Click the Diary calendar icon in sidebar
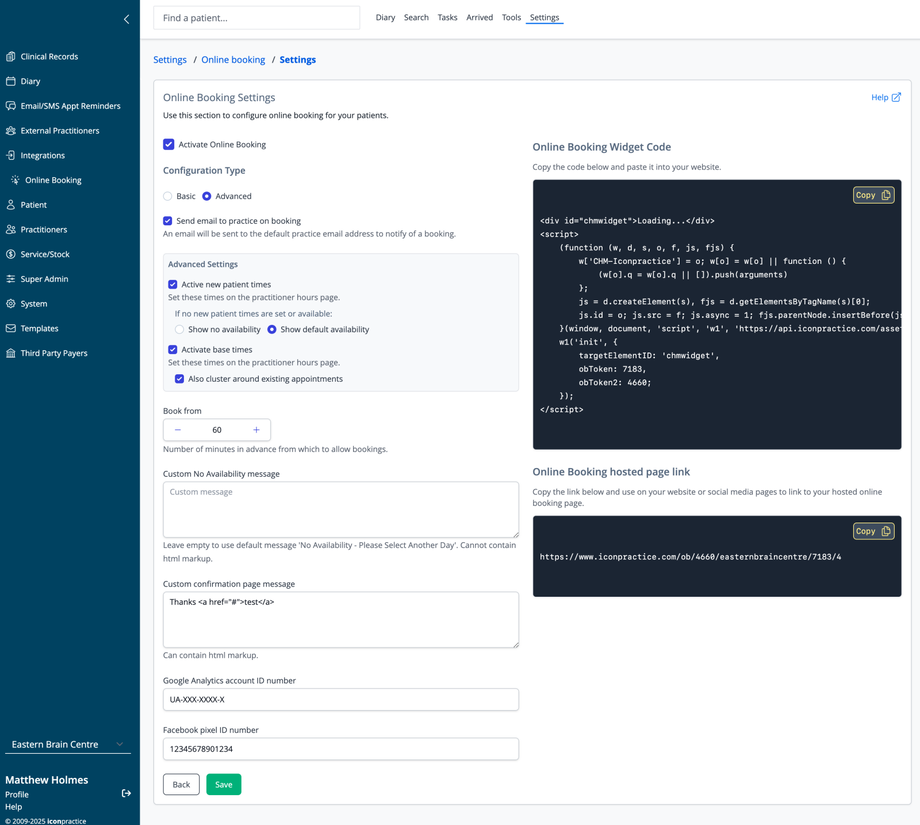 (x=11, y=81)
